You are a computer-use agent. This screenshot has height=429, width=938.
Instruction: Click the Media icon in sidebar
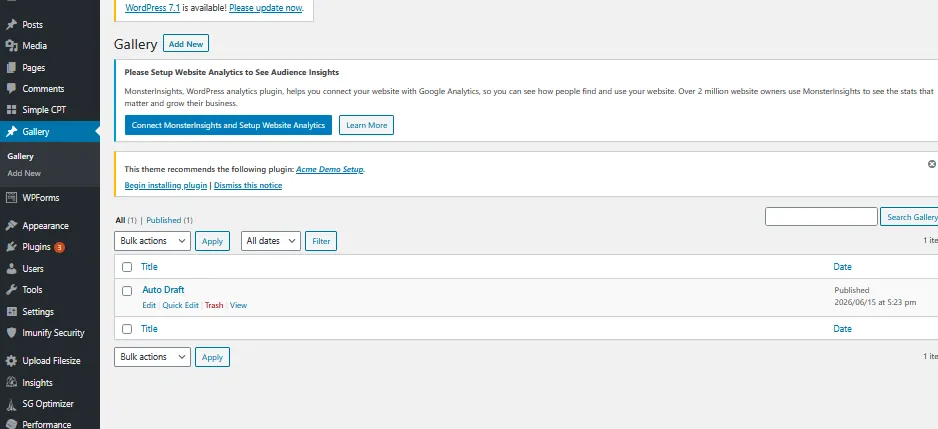pyautogui.click(x=11, y=46)
